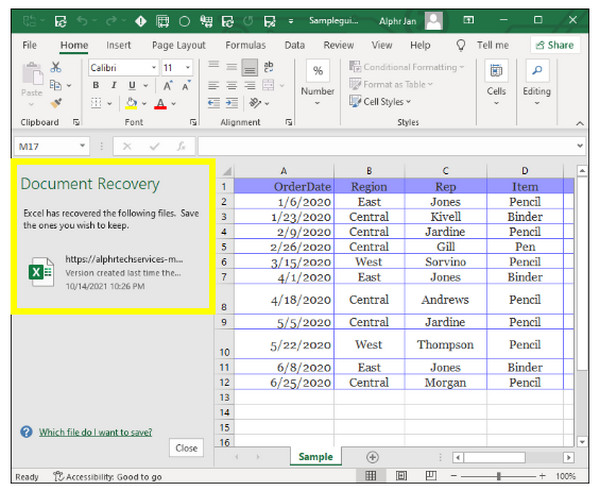The width and height of the screenshot is (600, 491).
Task: Add a new sheet with plus icon
Action: point(372,457)
